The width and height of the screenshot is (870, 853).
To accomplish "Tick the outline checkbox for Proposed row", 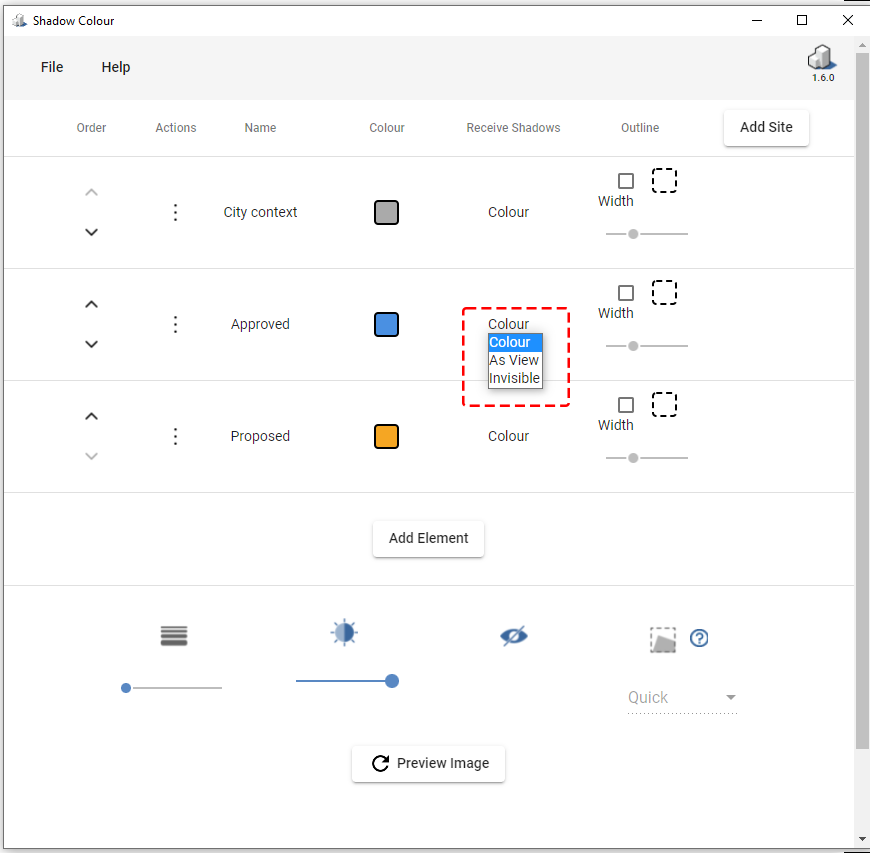I will click(x=626, y=405).
